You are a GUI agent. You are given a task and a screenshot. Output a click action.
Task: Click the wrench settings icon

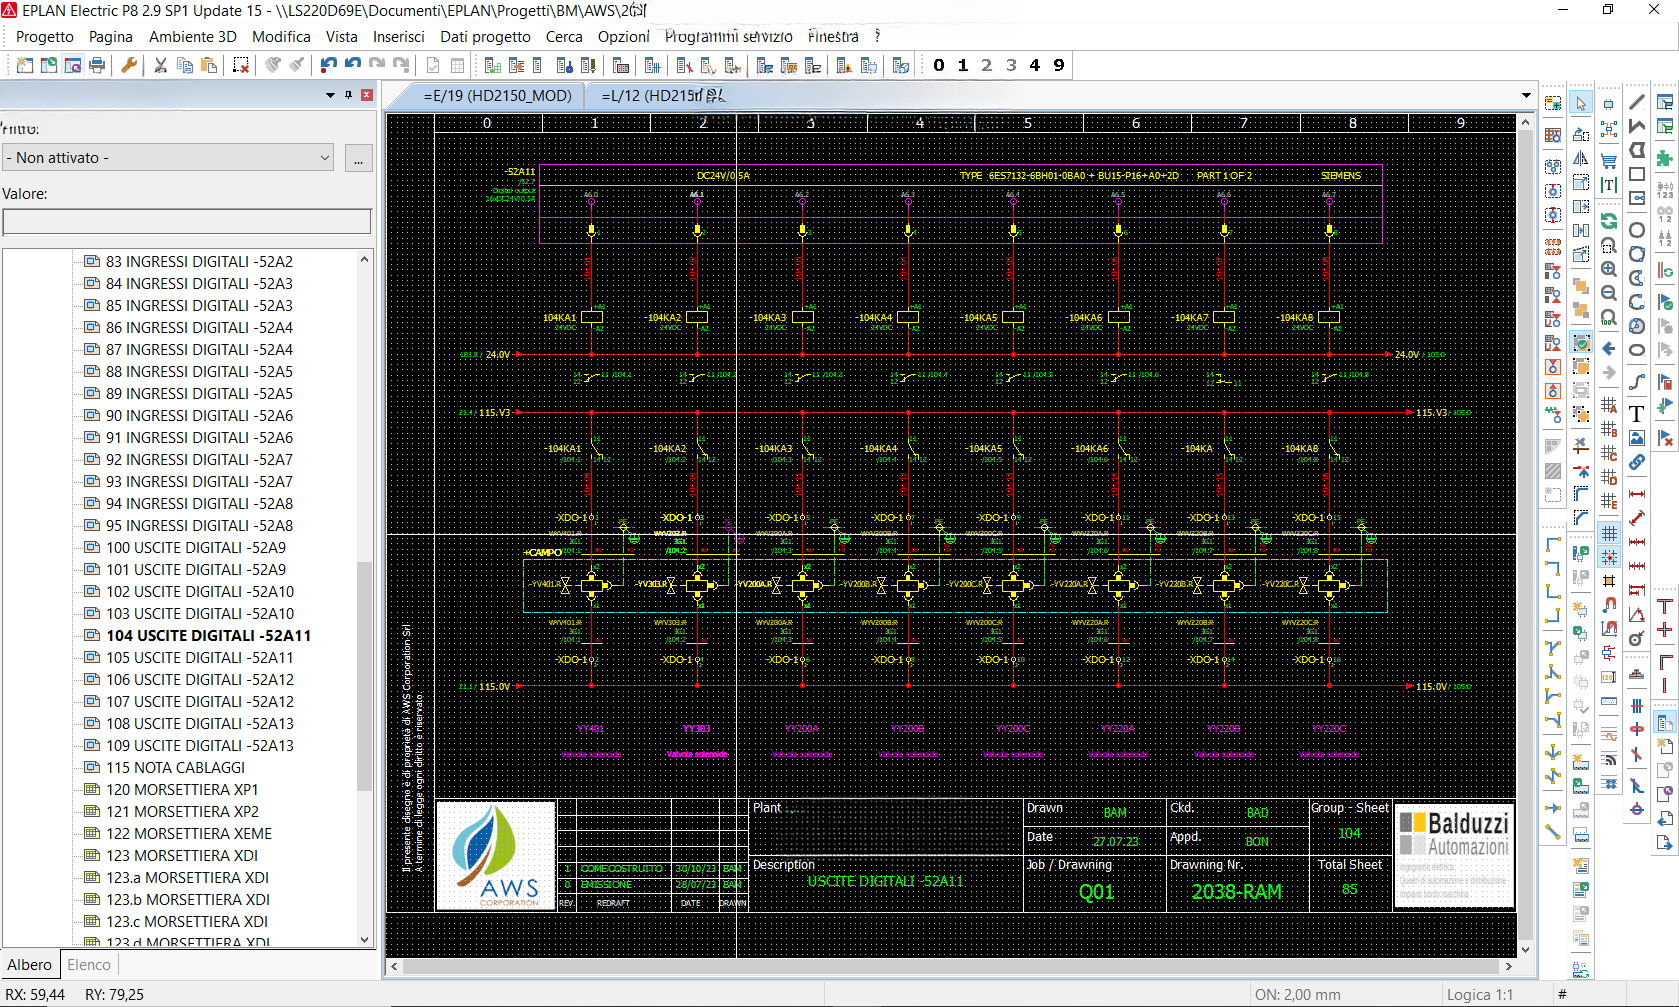coord(129,65)
